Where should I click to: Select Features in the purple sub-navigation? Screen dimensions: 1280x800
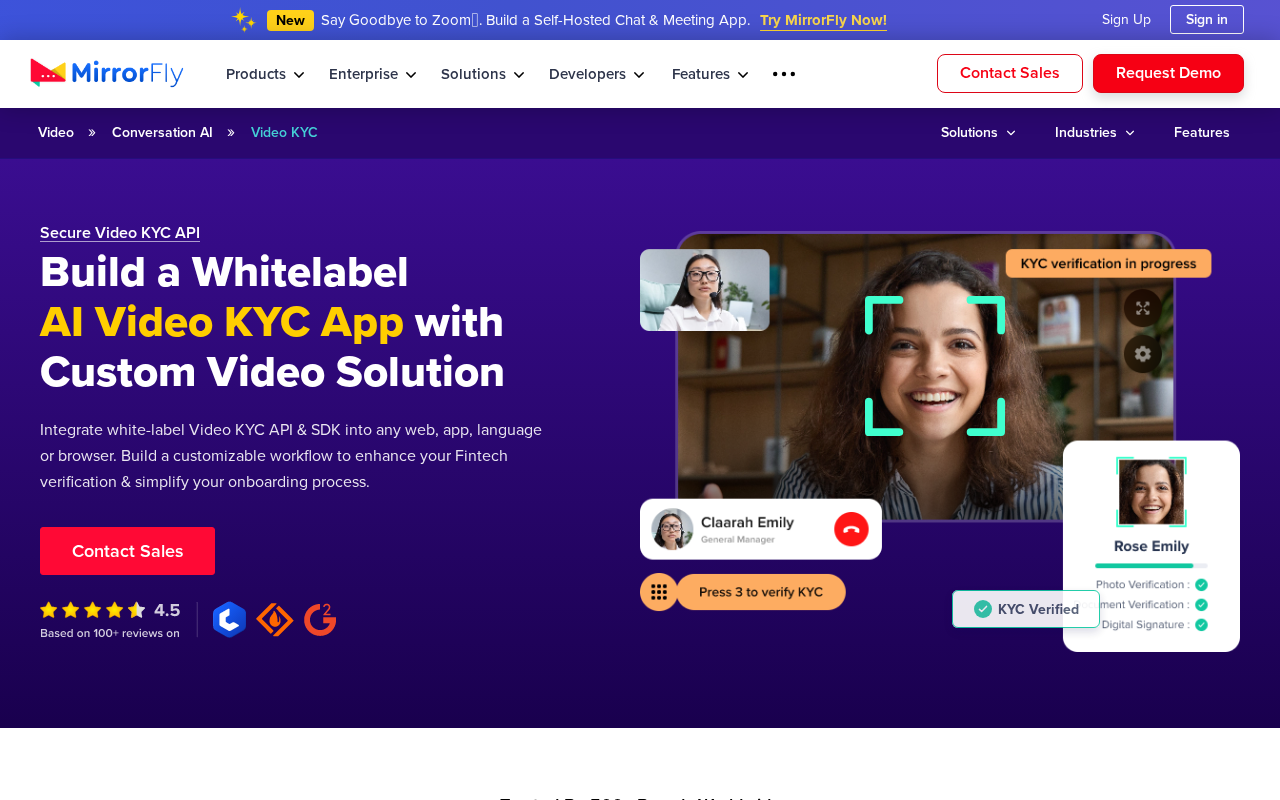pos(1202,133)
